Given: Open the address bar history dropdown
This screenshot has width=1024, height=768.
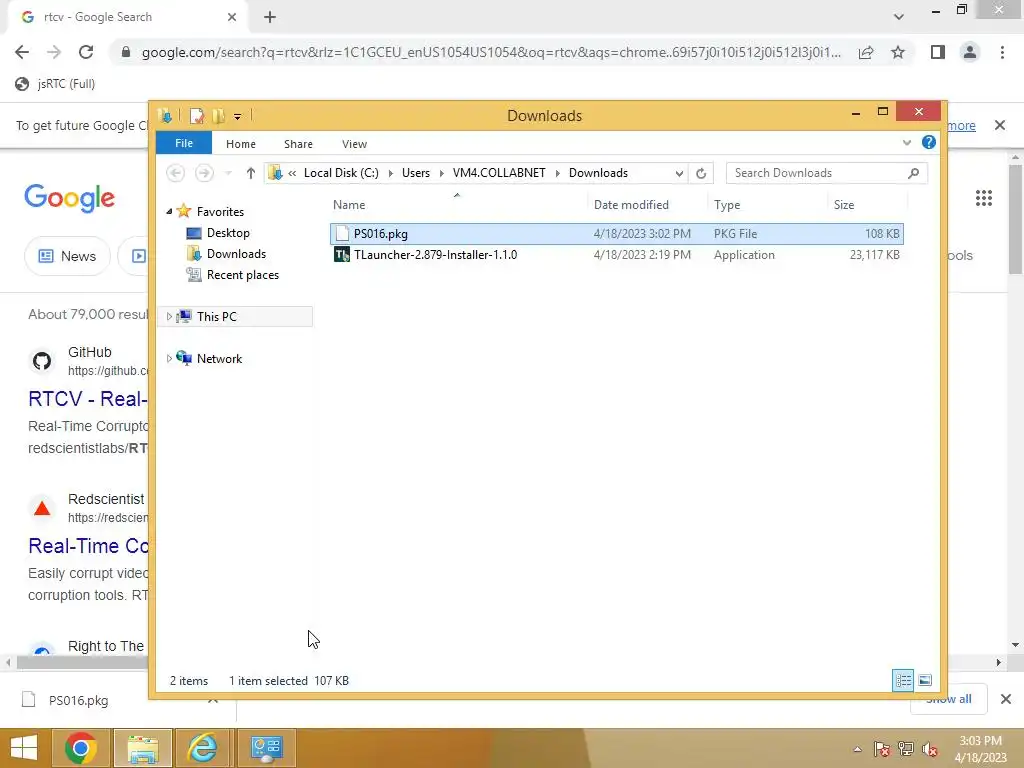Looking at the screenshot, I should (x=679, y=173).
